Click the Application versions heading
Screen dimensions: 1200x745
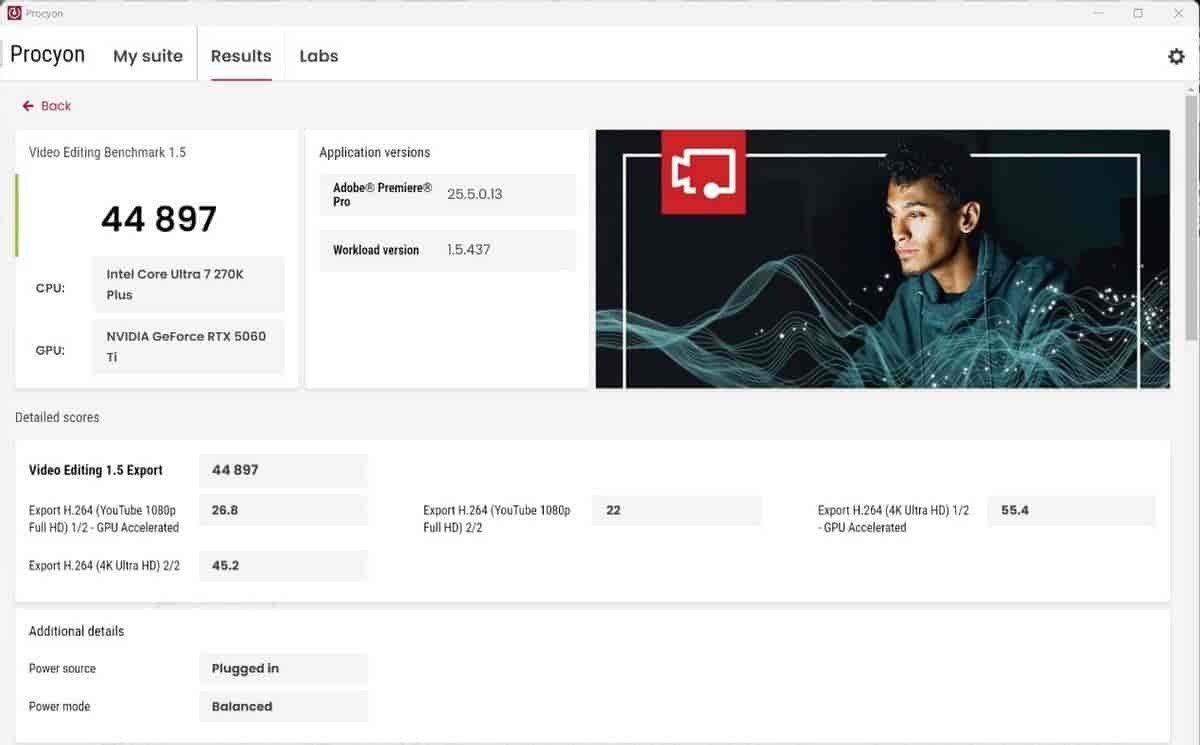pyautogui.click(x=375, y=153)
